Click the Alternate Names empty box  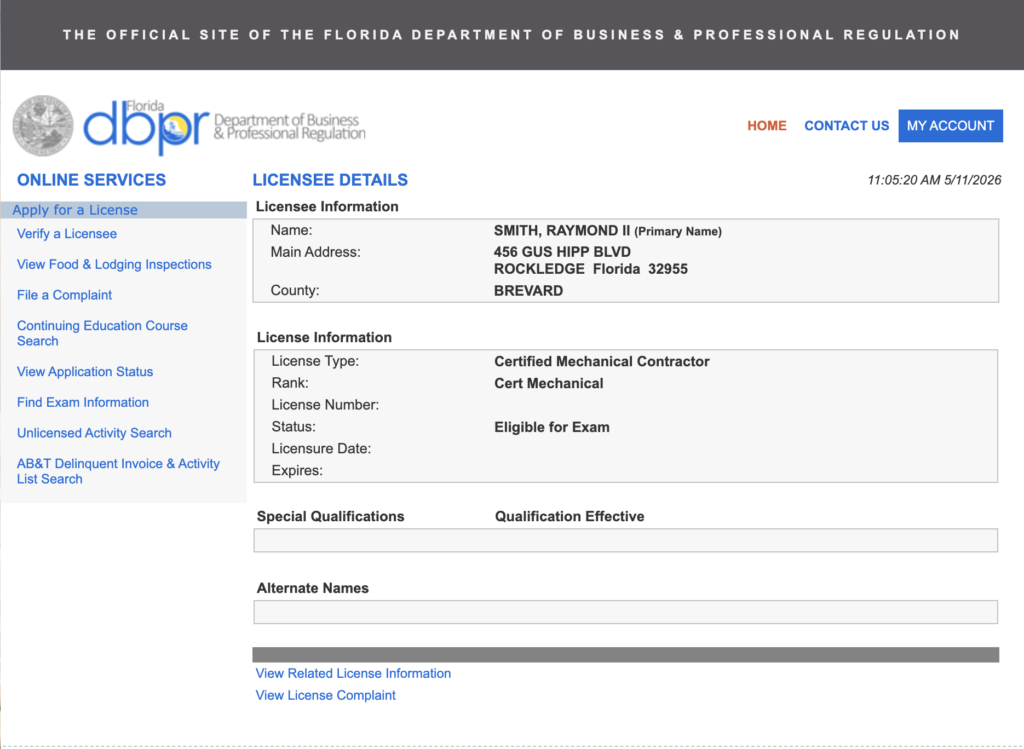point(626,612)
